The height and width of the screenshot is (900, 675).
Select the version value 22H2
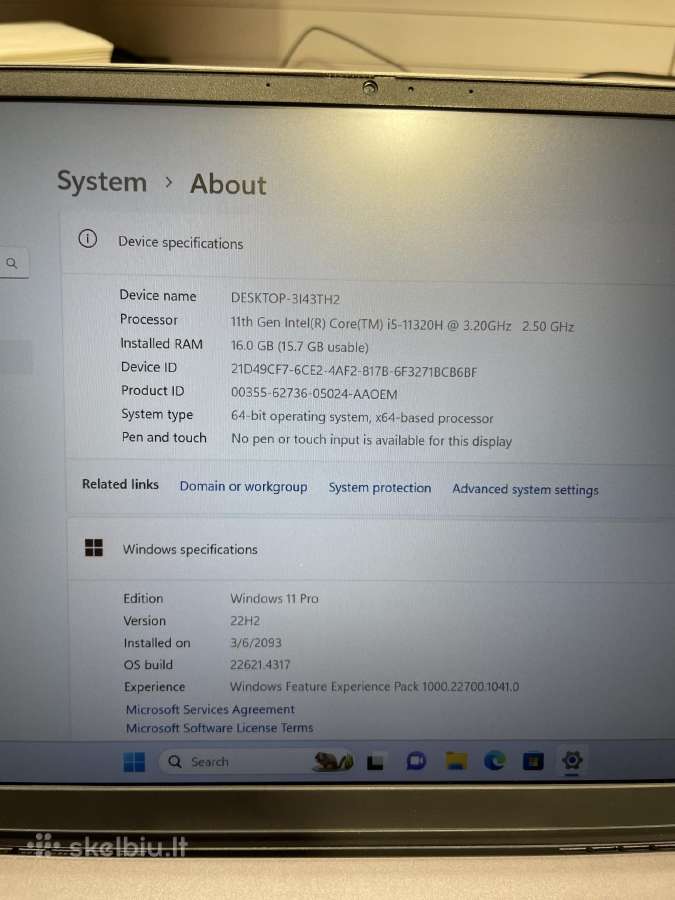[x=245, y=620]
